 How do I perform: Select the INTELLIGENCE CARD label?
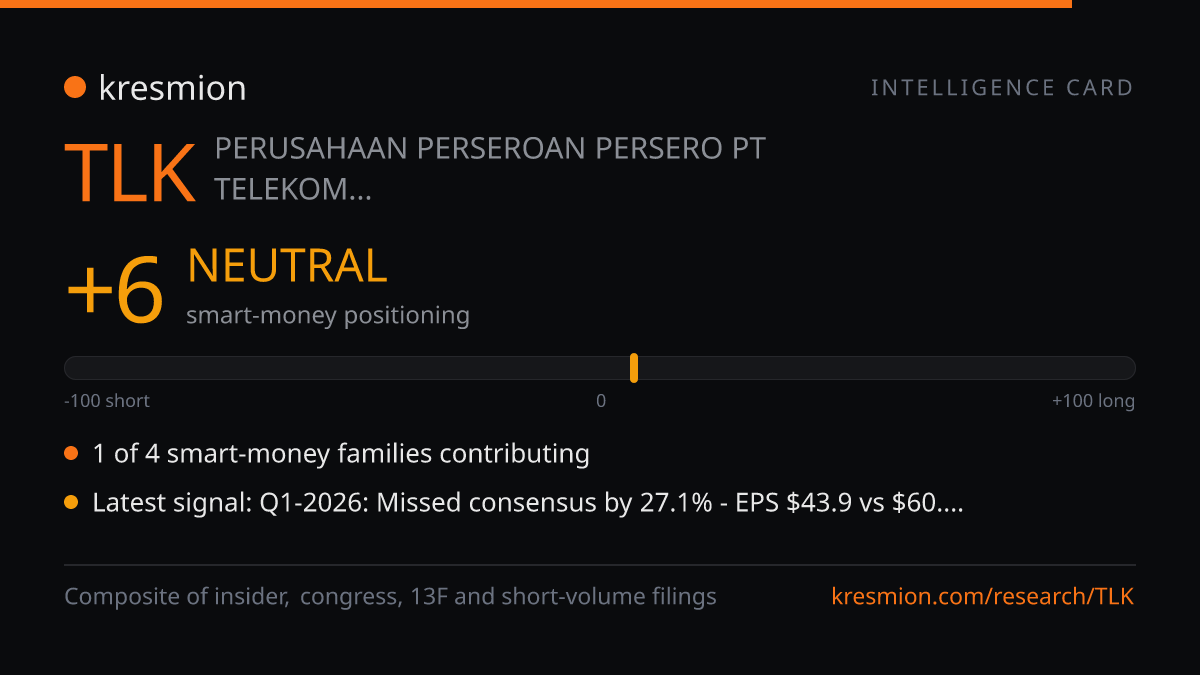[x=1002, y=88]
